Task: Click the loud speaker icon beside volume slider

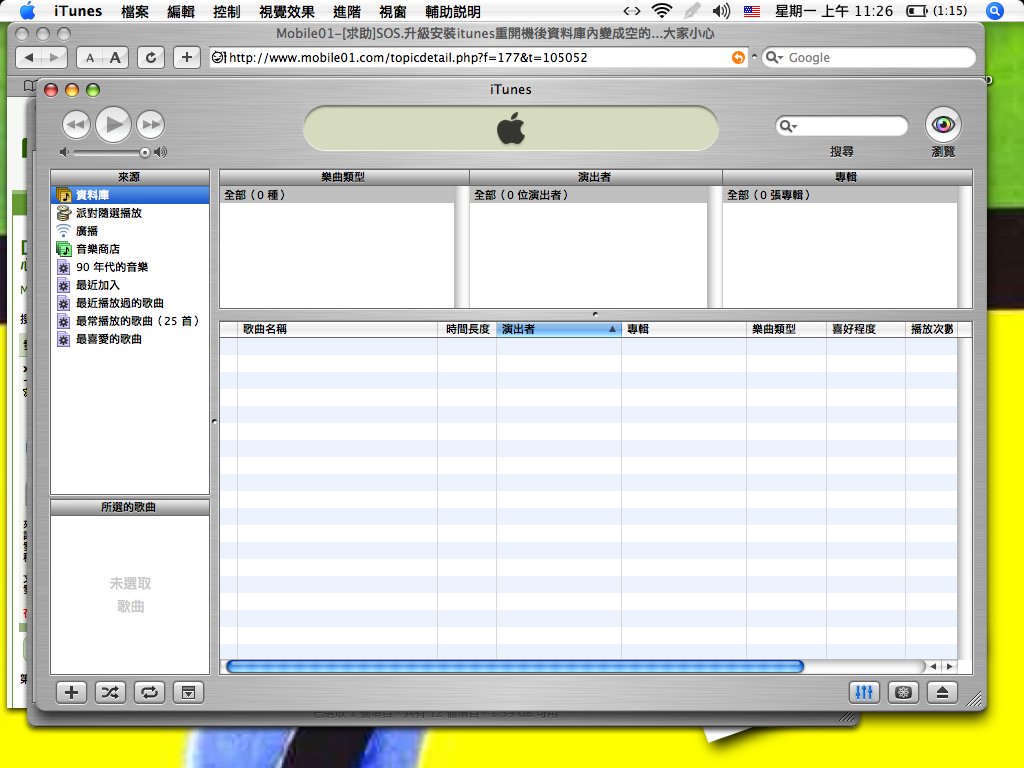Action: pos(161,152)
